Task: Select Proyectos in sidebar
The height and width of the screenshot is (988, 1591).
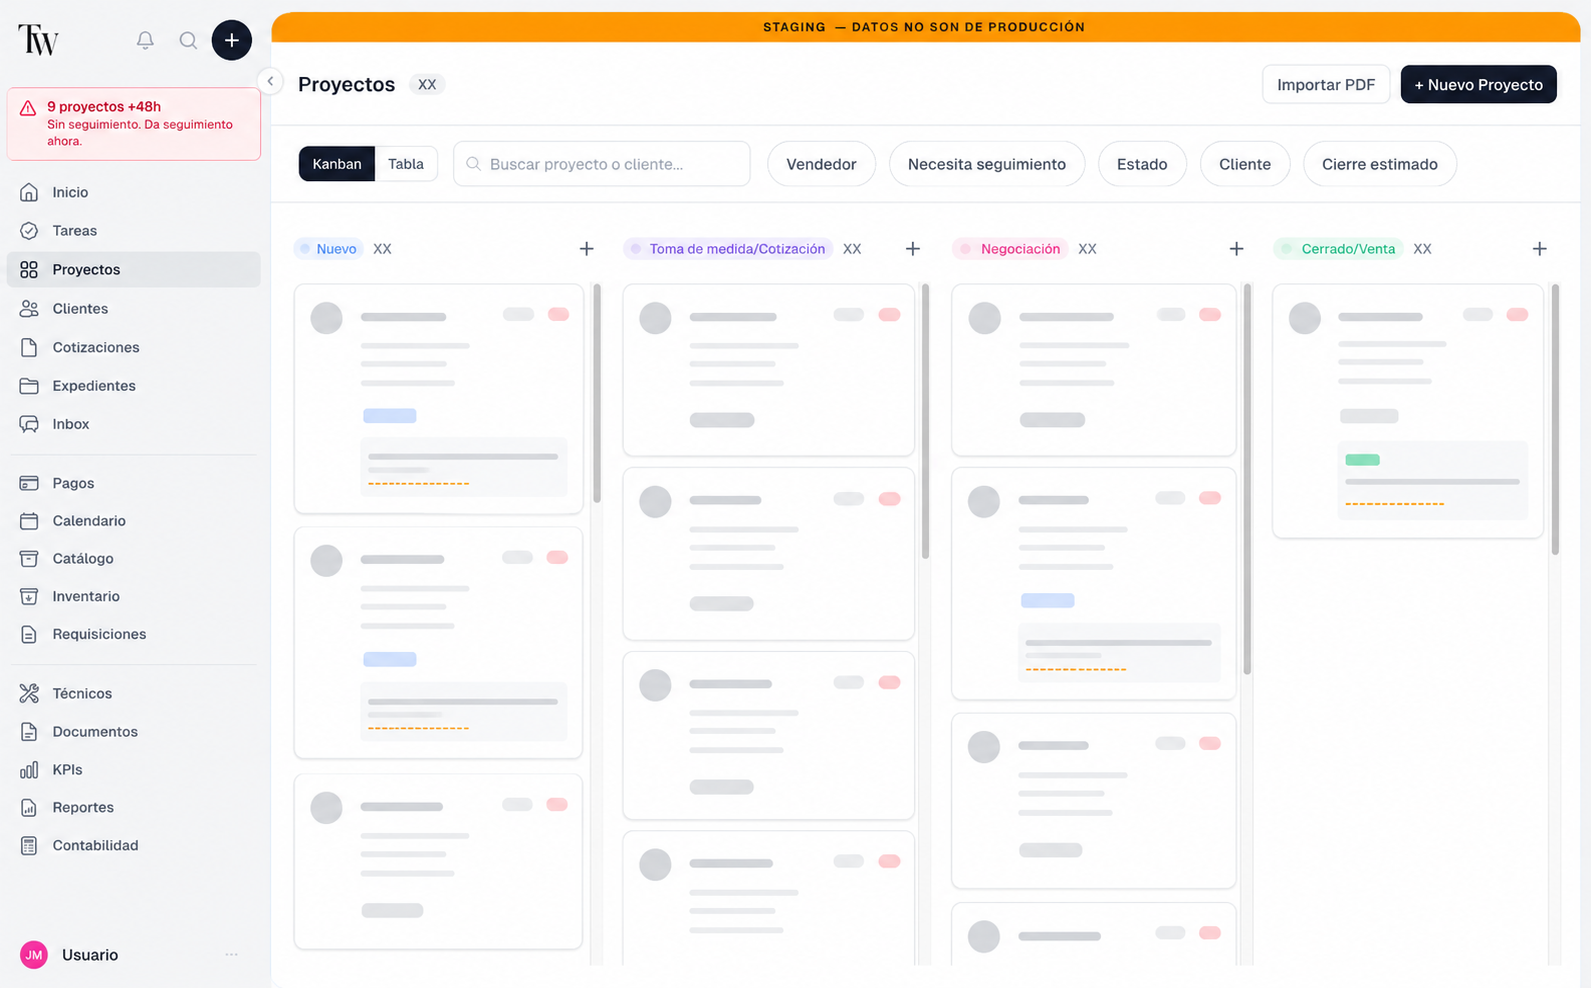Action: click(134, 270)
